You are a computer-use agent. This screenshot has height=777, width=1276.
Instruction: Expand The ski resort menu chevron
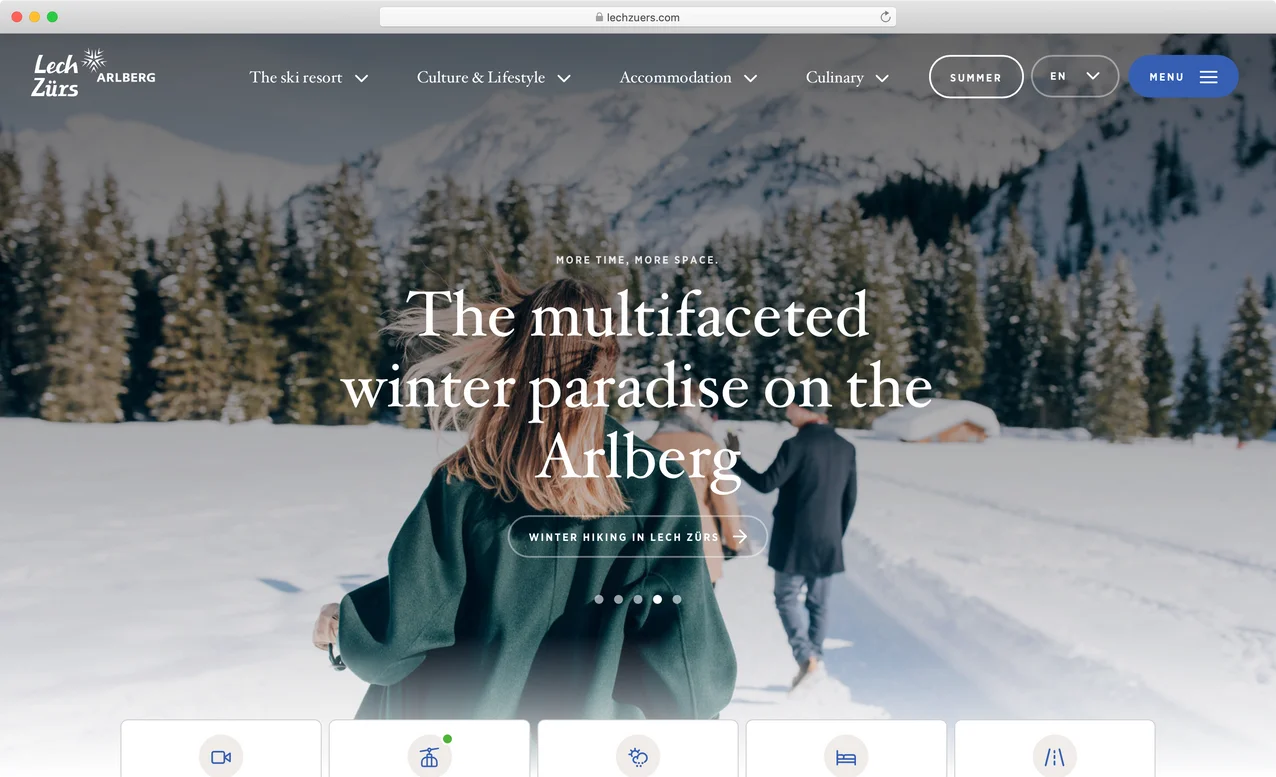[x=362, y=78]
